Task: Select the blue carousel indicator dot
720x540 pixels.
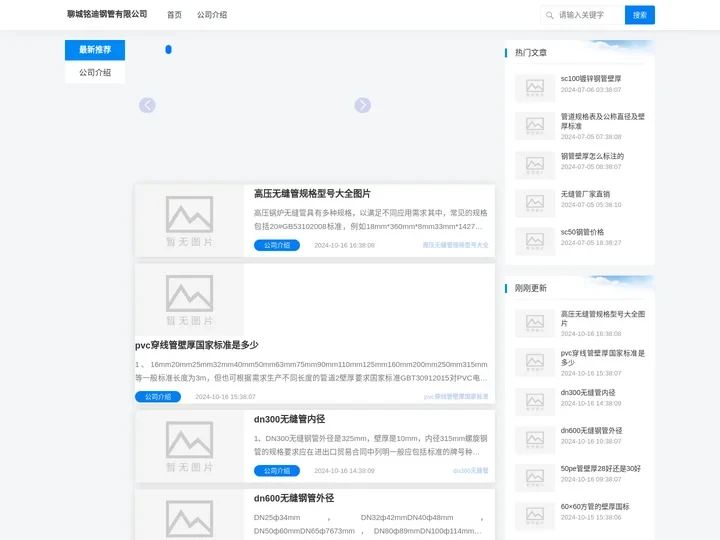Action: click(168, 49)
